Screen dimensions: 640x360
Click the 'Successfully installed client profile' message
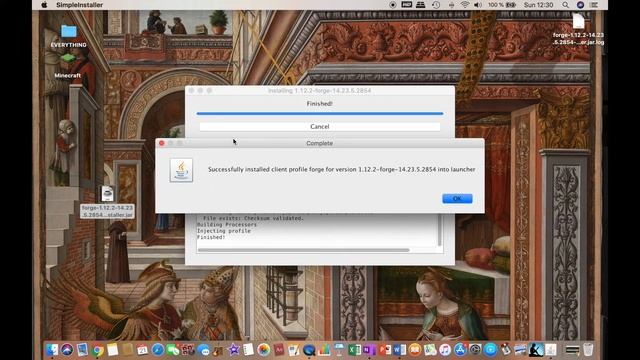click(x=341, y=169)
